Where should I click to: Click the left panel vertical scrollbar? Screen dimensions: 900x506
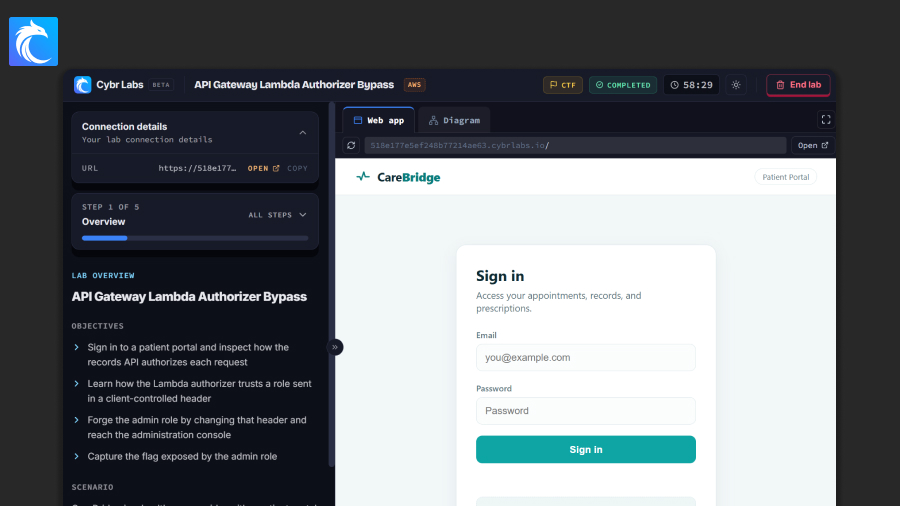tap(331, 284)
